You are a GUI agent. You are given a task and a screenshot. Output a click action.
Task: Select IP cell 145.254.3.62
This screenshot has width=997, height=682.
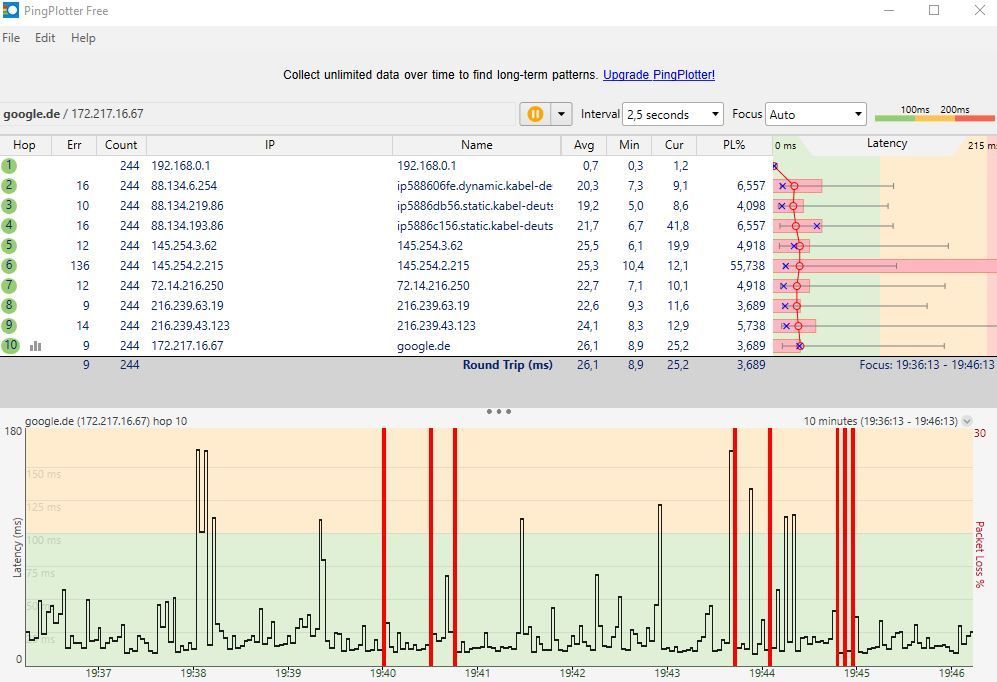(184, 245)
